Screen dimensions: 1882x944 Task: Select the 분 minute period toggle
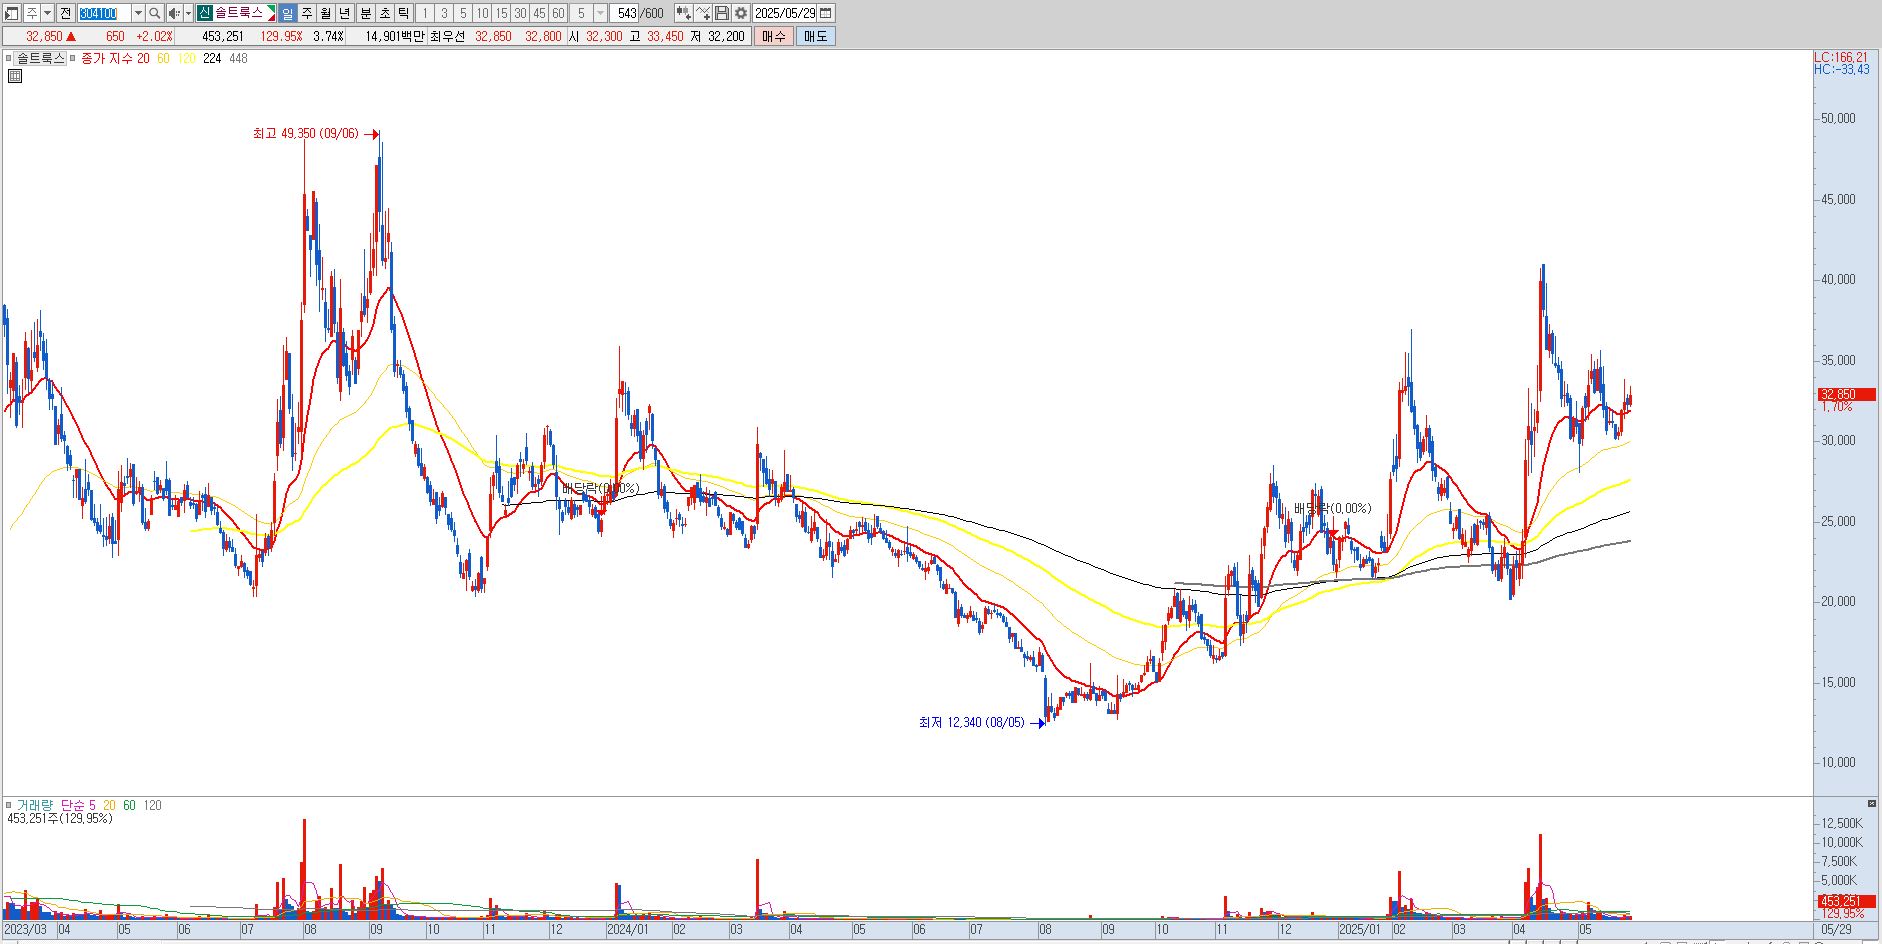tap(365, 13)
